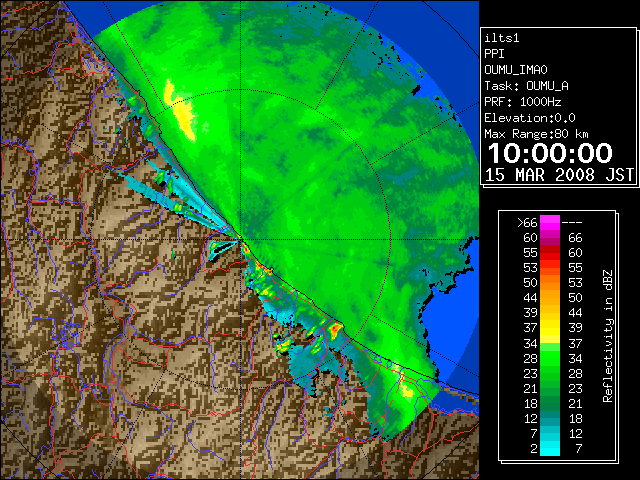This screenshot has height=480, width=640.
Task: Click the 'ilts1' label in info panel
Action: tap(502, 38)
